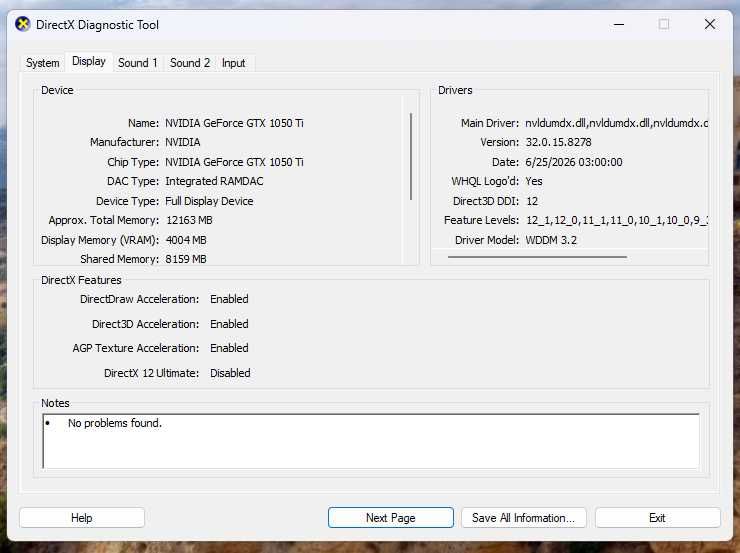
Task: Click the 4004 MB VRAM value
Action: pyautogui.click(x=186, y=240)
